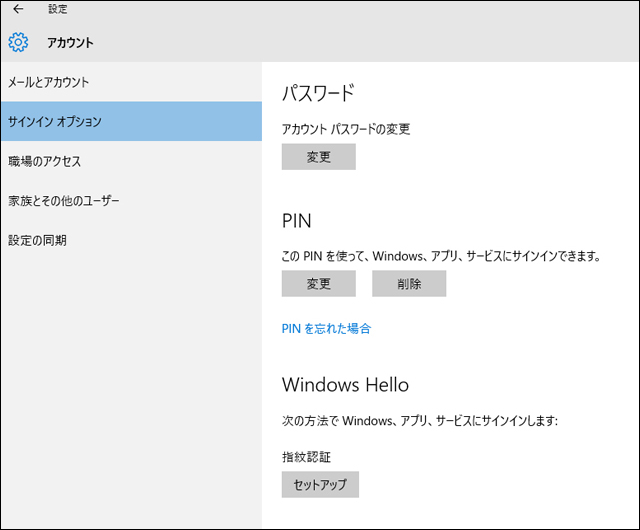Click the この PIN を使って description text
This screenshot has height=530, width=640.
pyautogui.click(x=440, y=256)
